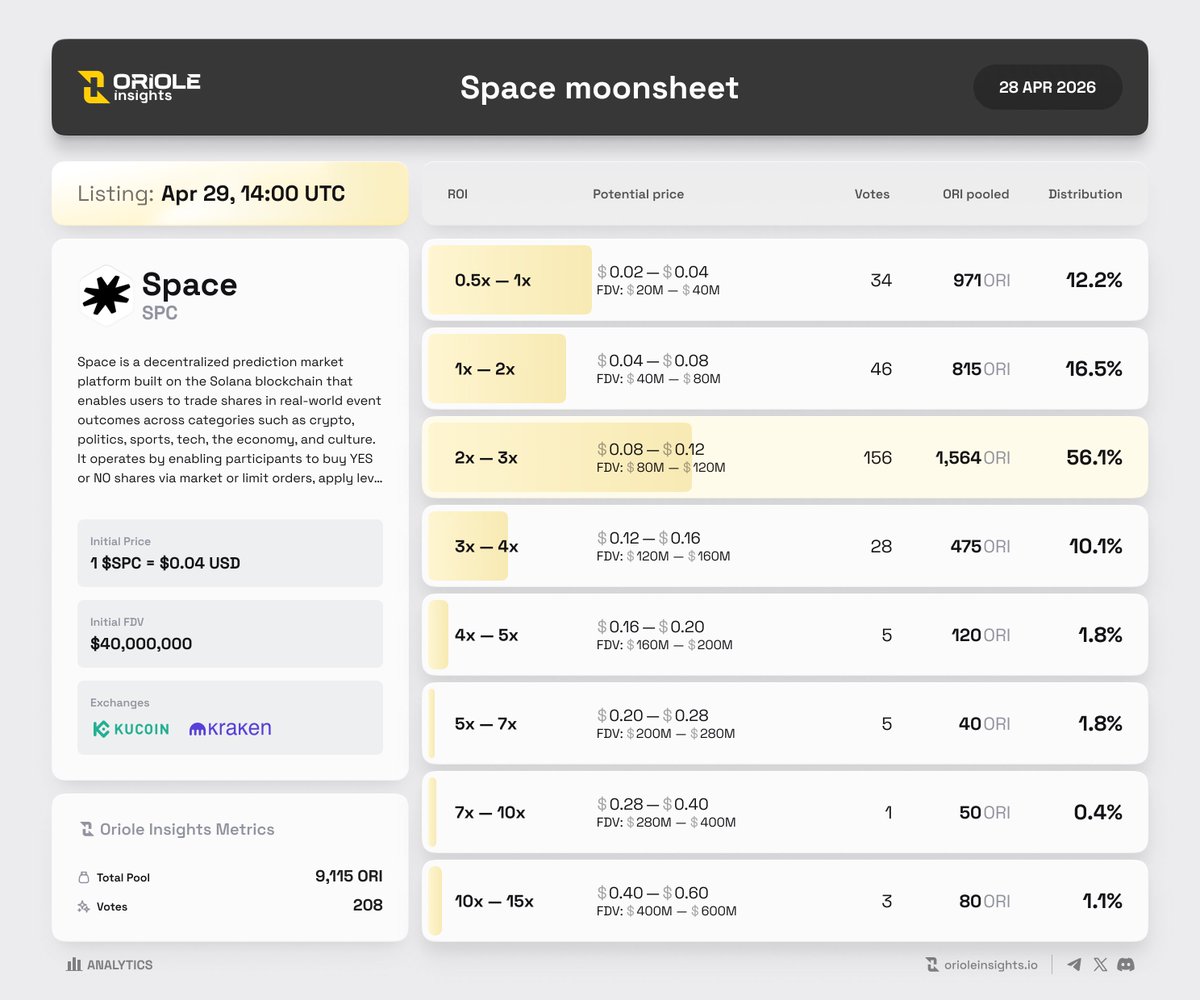Click the Space moonsheet title

coord(599,87)
